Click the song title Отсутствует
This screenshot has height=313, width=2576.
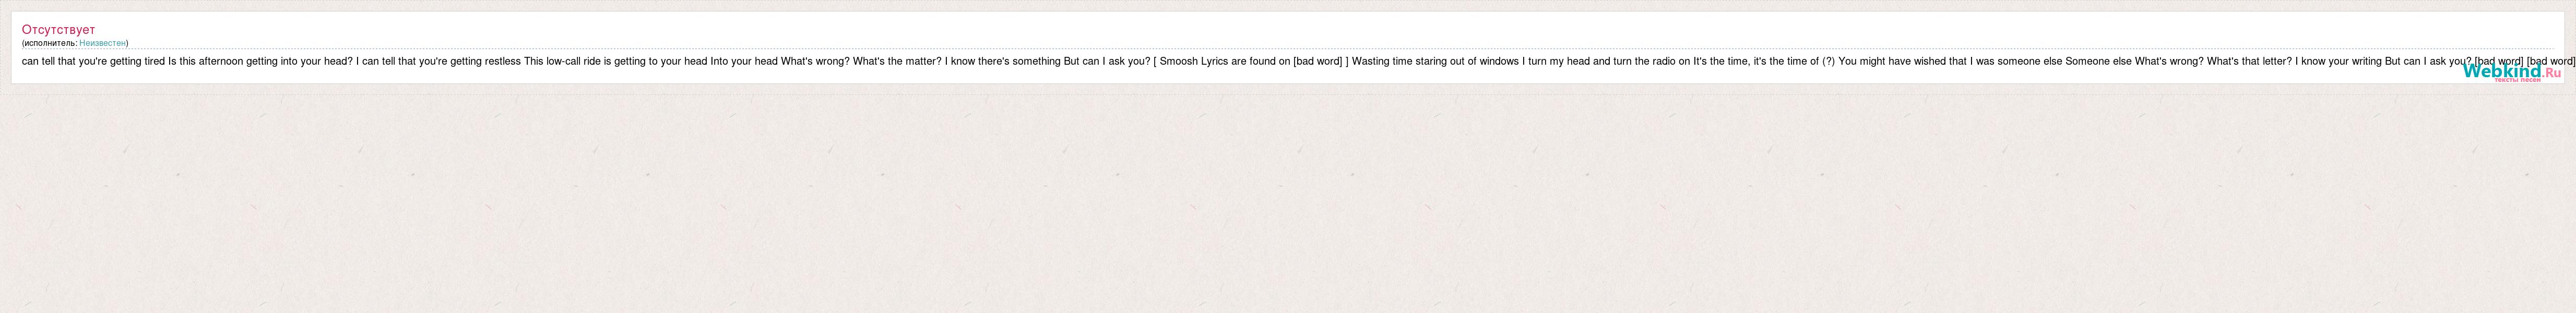point(58,30)
